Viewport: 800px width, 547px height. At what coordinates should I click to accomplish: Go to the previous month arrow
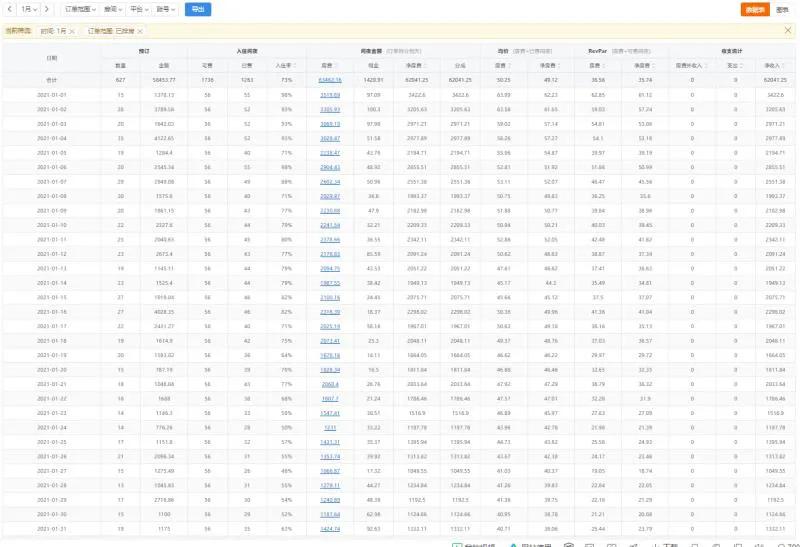point(10,9)
